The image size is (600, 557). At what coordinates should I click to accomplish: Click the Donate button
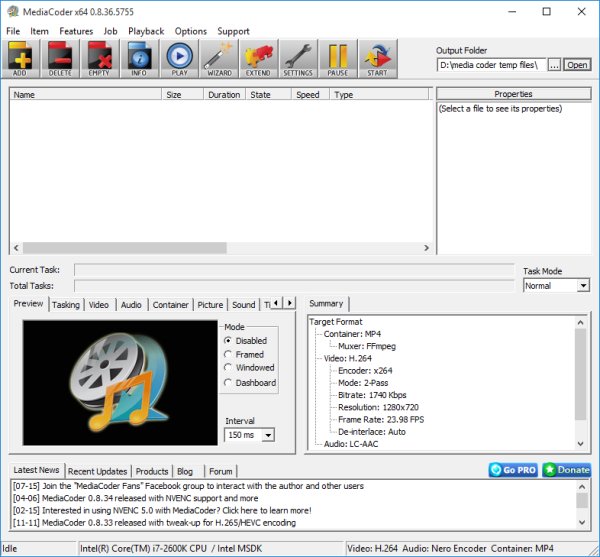(566, 470)
